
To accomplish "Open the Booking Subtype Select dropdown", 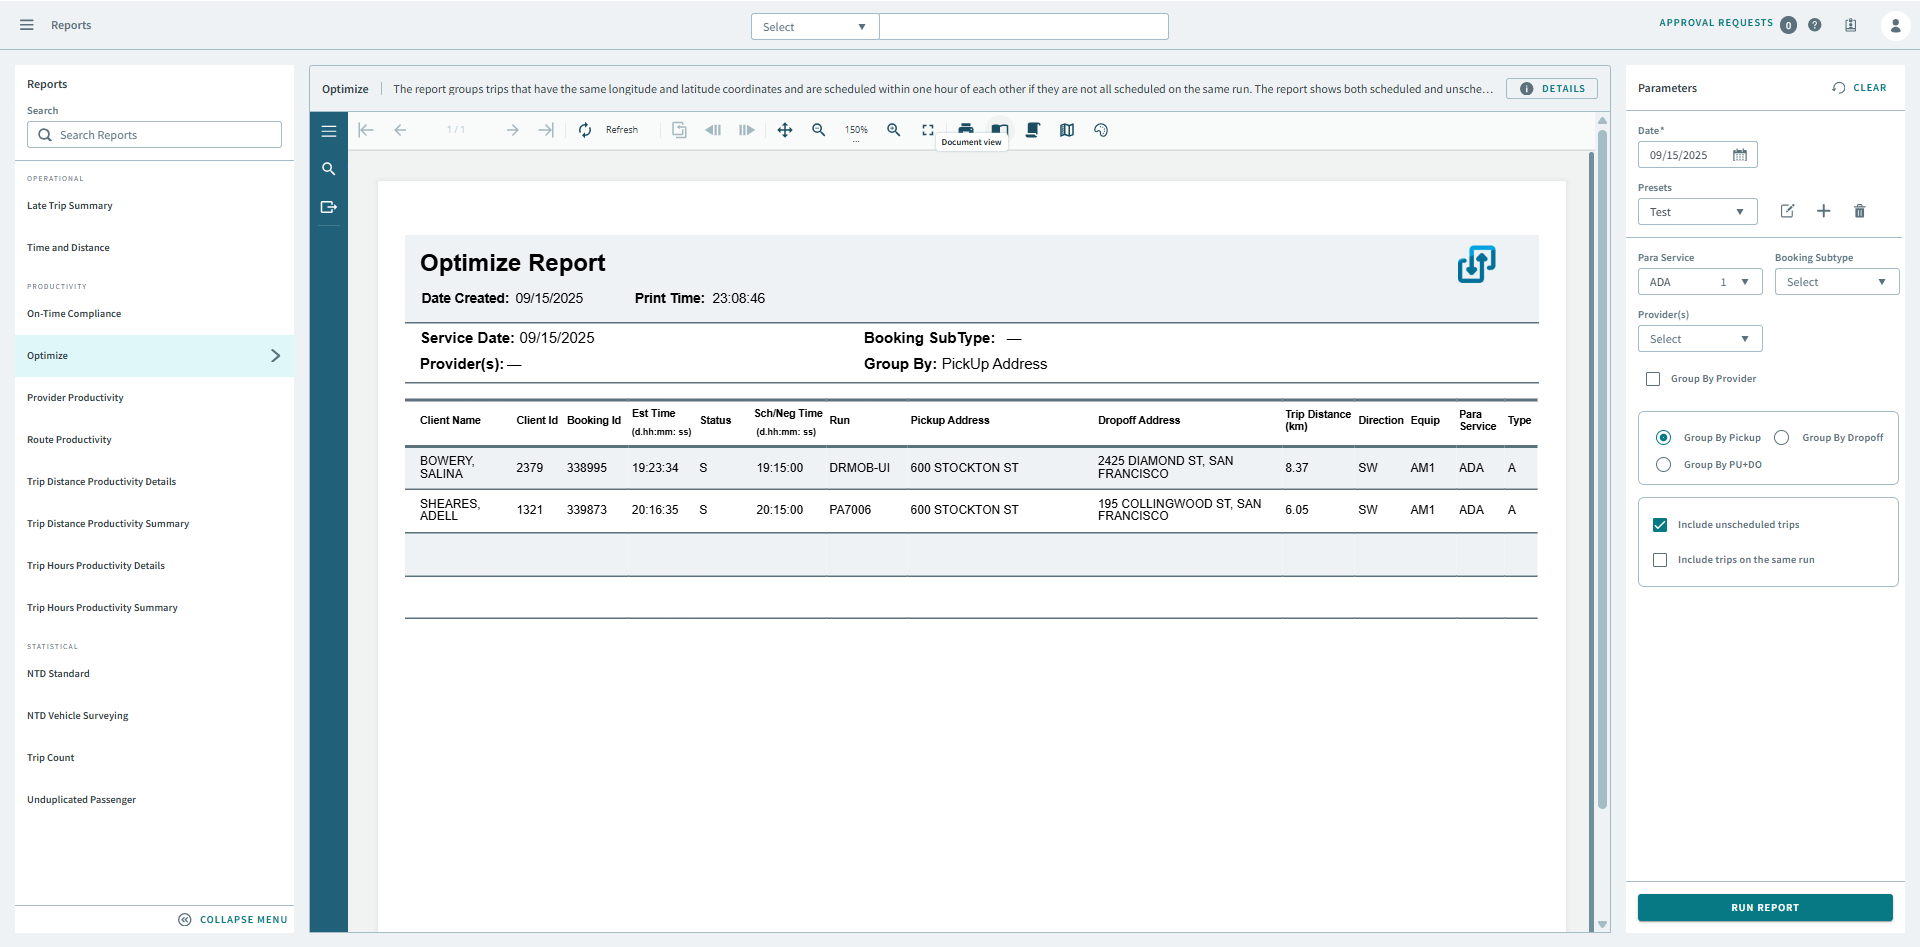I will 1836,281.
